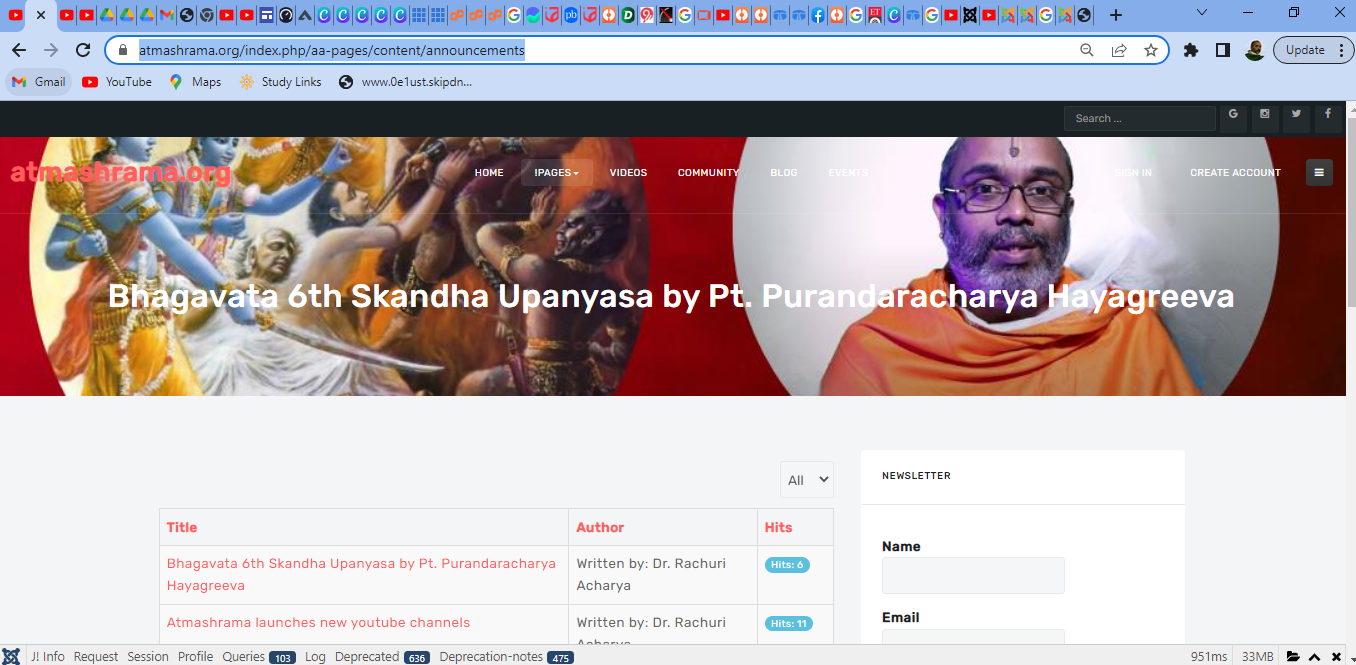The width and height of the screenshot is (1356, 665).
Task: Open the Gmail bookmark
Action: coord(39,82)
